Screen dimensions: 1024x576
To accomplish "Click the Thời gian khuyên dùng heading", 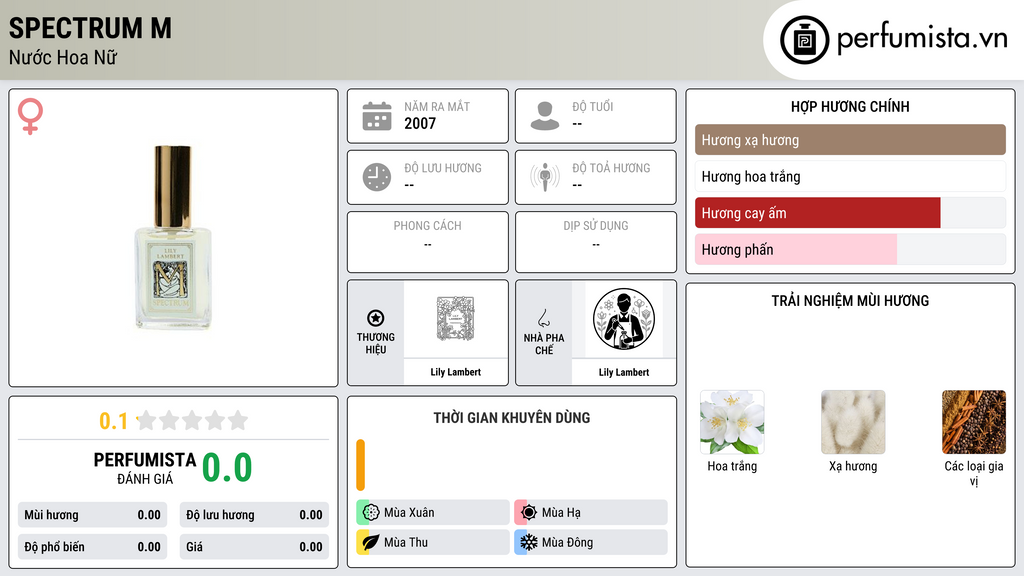I will pos(512,417).
